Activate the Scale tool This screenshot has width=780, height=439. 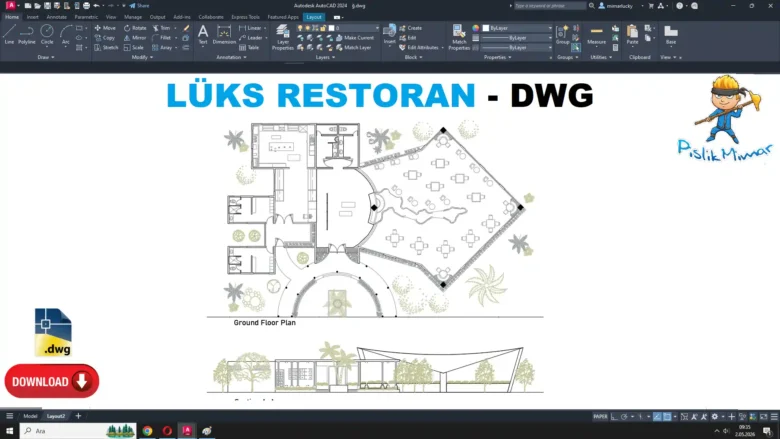click(134, 48)
